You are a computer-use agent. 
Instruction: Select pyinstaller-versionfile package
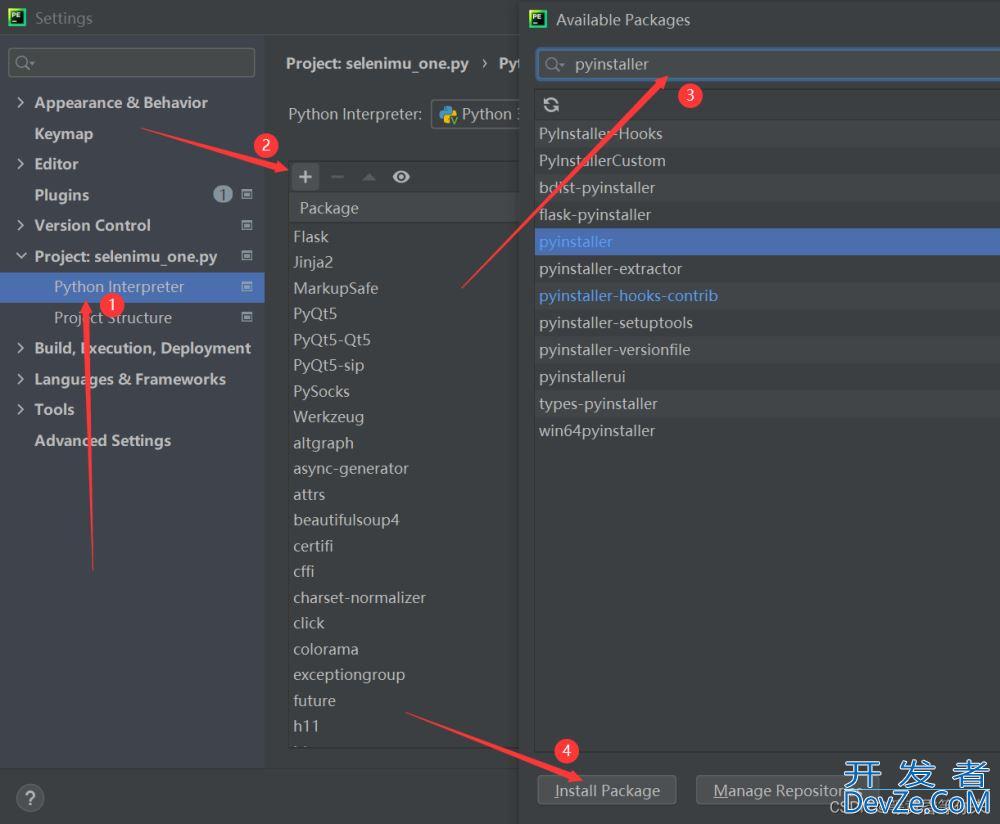767,349
